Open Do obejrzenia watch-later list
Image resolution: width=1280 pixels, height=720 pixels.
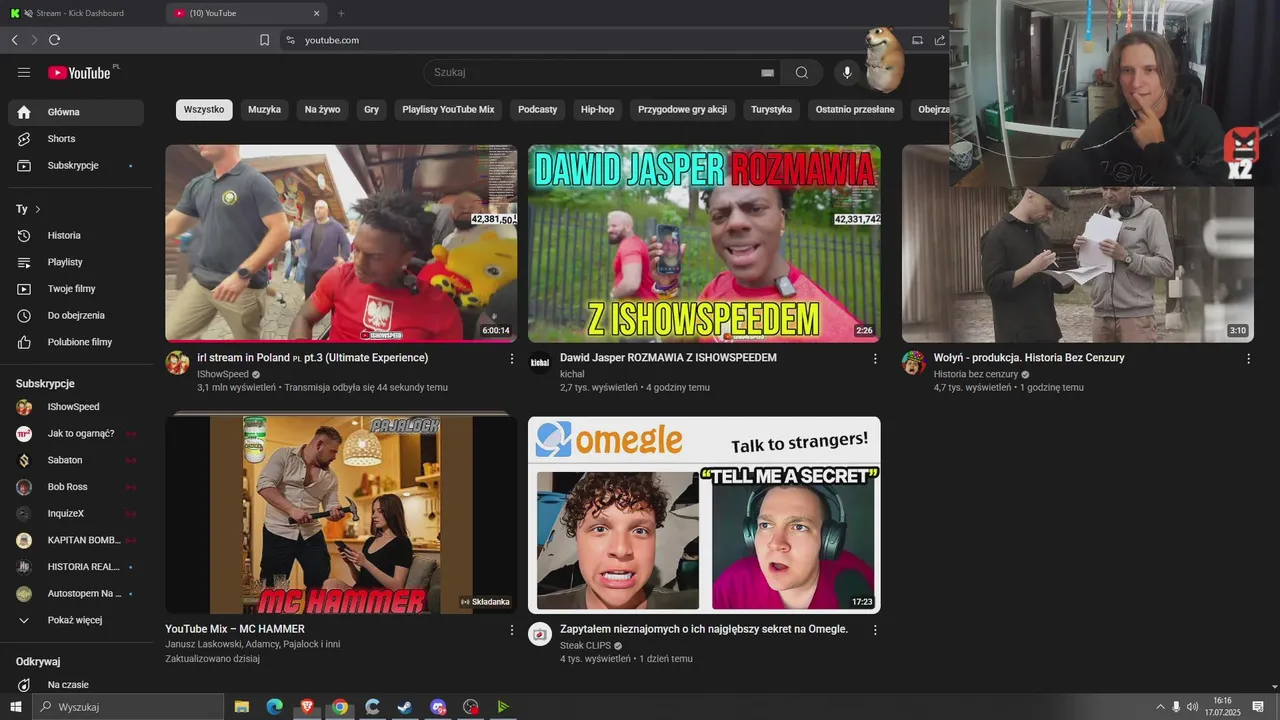point(76,315)
